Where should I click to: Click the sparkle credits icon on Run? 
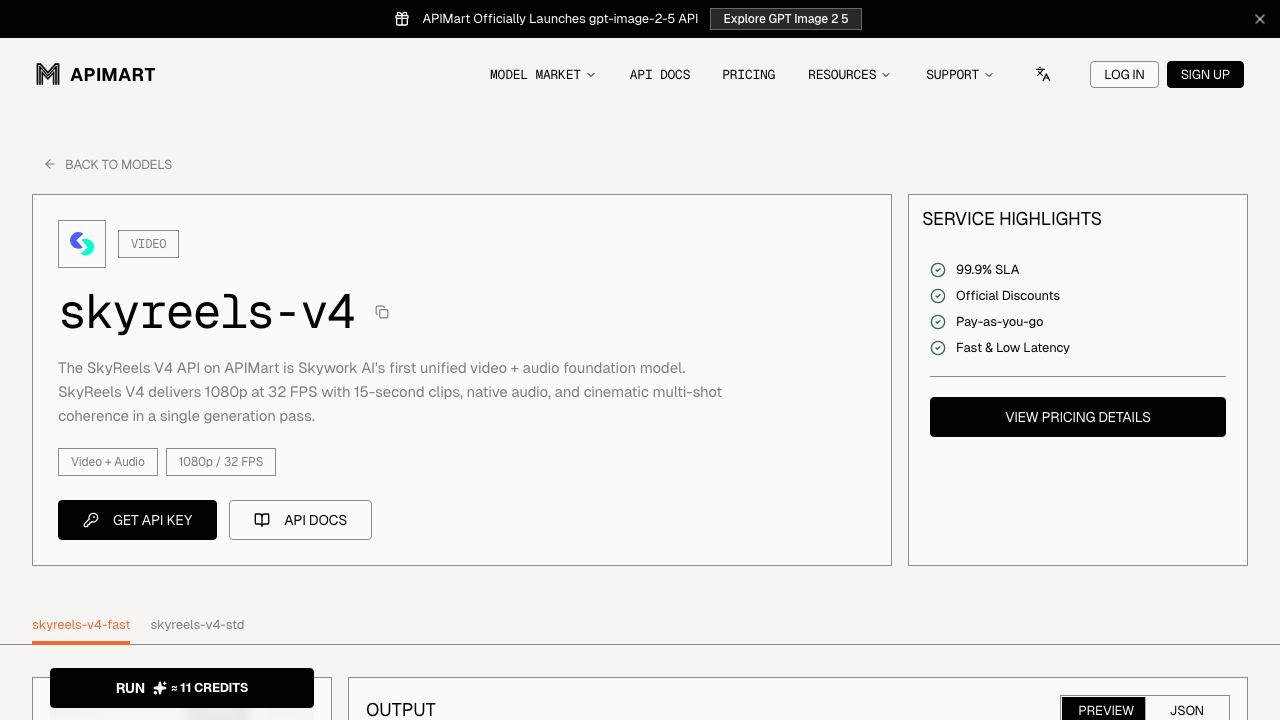point(159,688)
